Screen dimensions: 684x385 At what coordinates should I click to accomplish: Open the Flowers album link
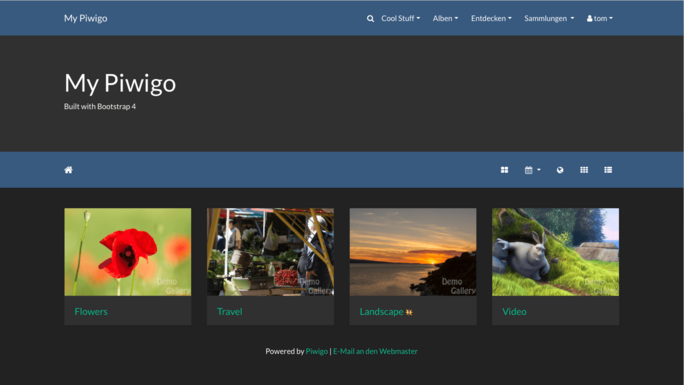click(91, 311)
